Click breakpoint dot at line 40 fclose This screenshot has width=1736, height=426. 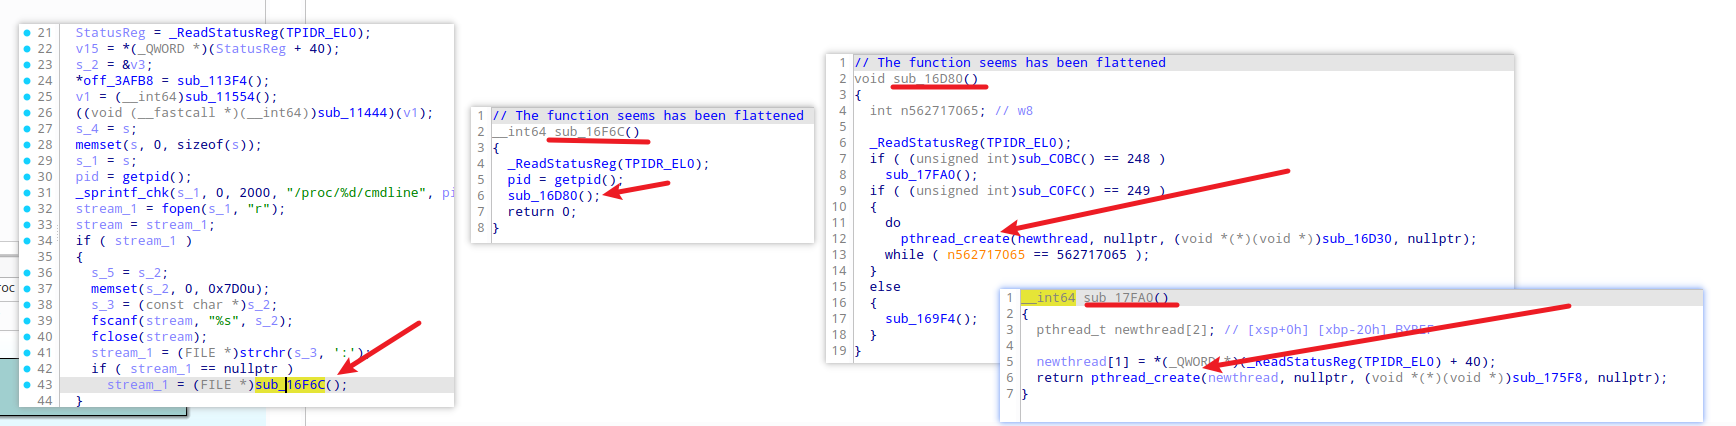[27, 337]
